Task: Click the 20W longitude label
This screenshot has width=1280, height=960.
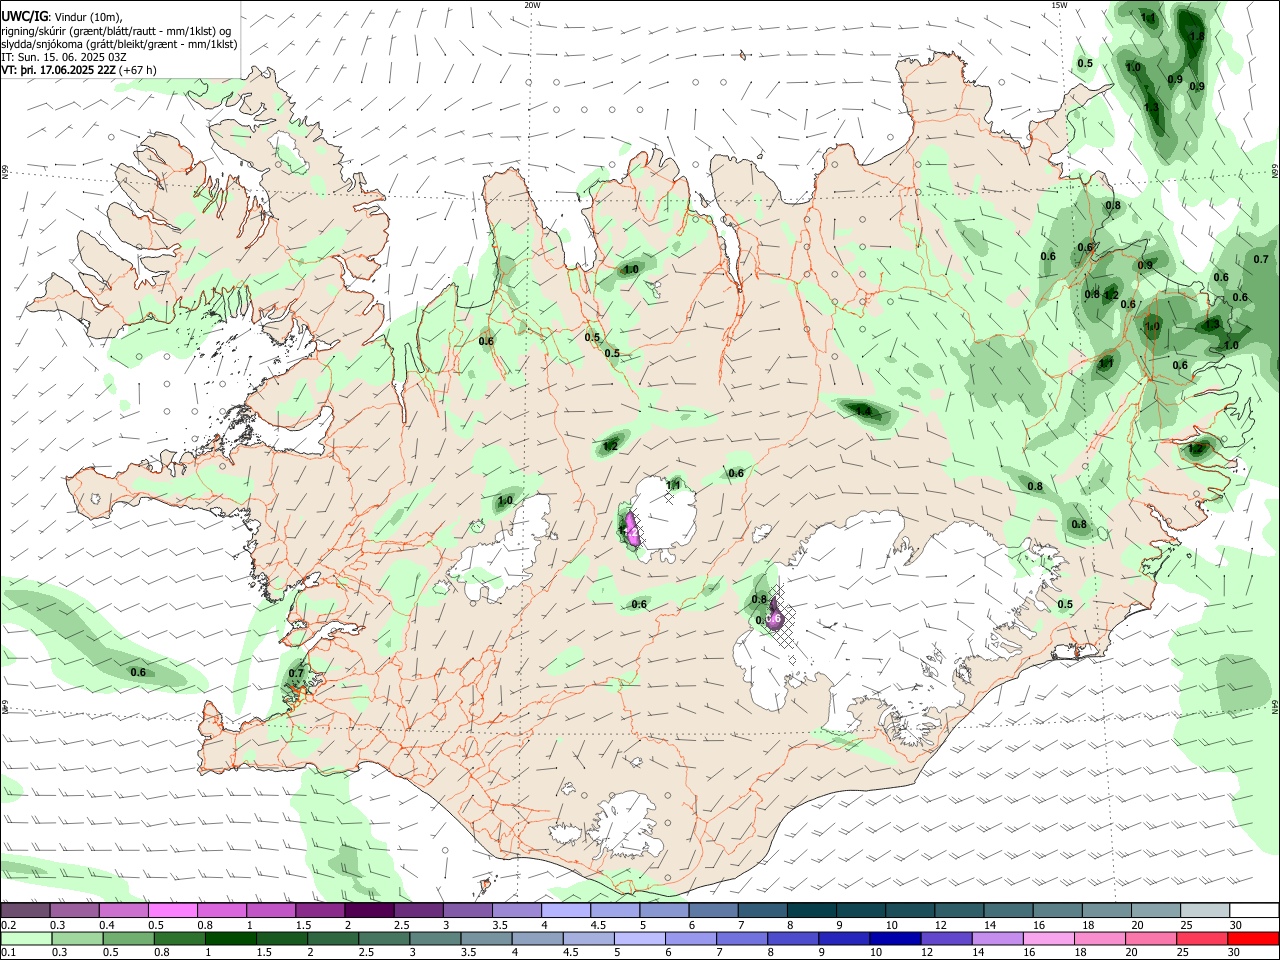Action: pos(532,5)
